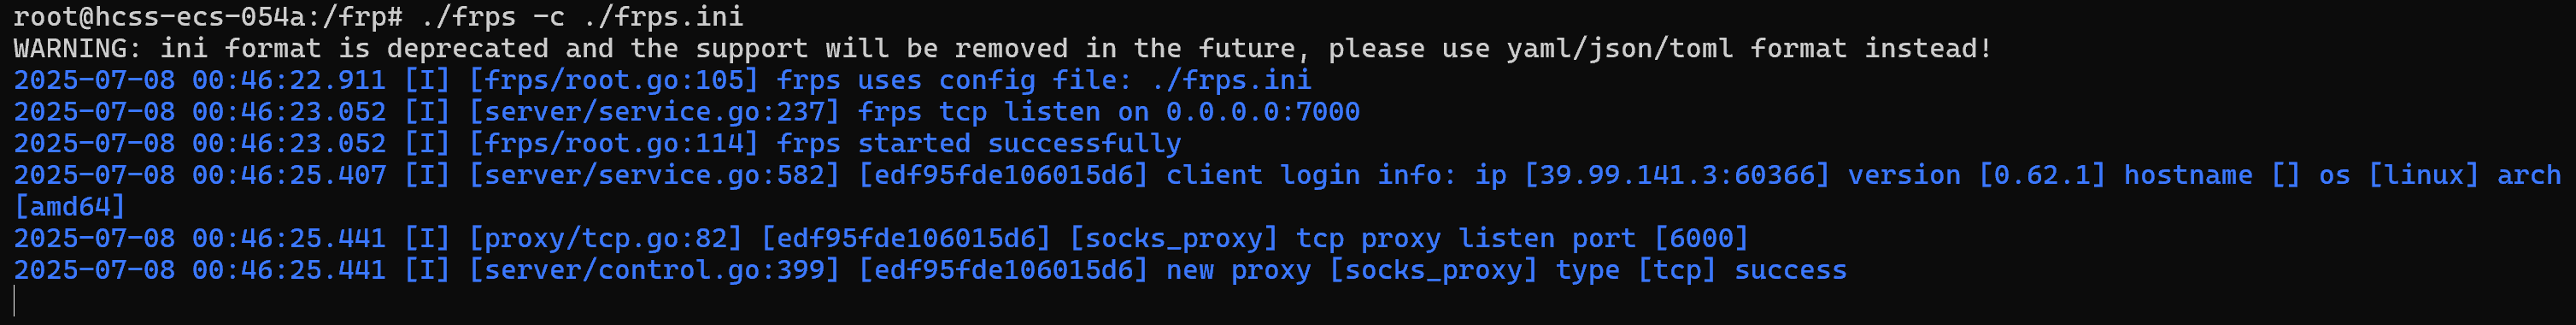Click the source reference [frps/root.go:114]
Screen dimensions: 2576x325
click(x=614, y=144)
